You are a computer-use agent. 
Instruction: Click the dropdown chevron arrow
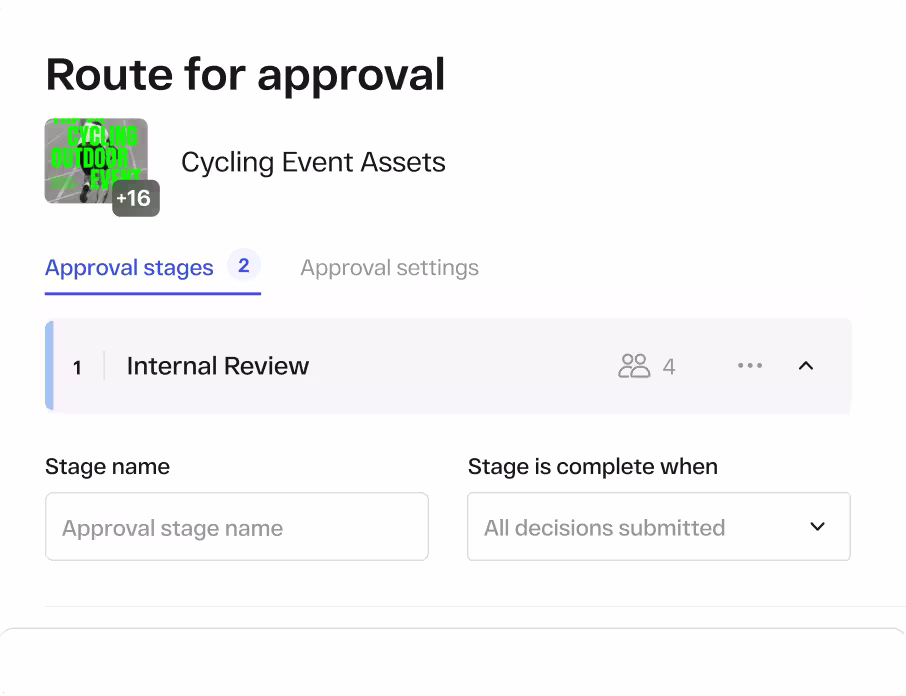coord(817,527)
